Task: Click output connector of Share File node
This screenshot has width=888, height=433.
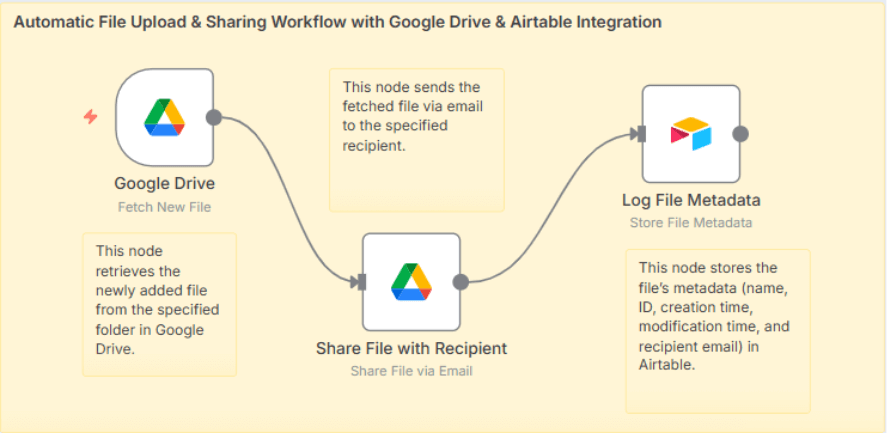Action: pos(460,282)
